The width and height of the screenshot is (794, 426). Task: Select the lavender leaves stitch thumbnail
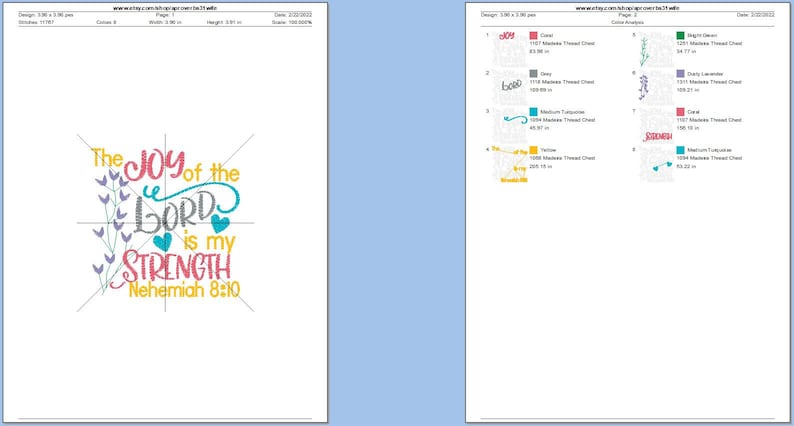(657, 87)
